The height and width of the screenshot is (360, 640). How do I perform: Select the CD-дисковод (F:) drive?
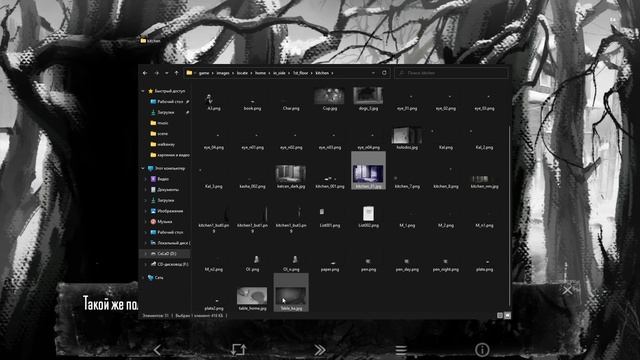coord(169,264)
